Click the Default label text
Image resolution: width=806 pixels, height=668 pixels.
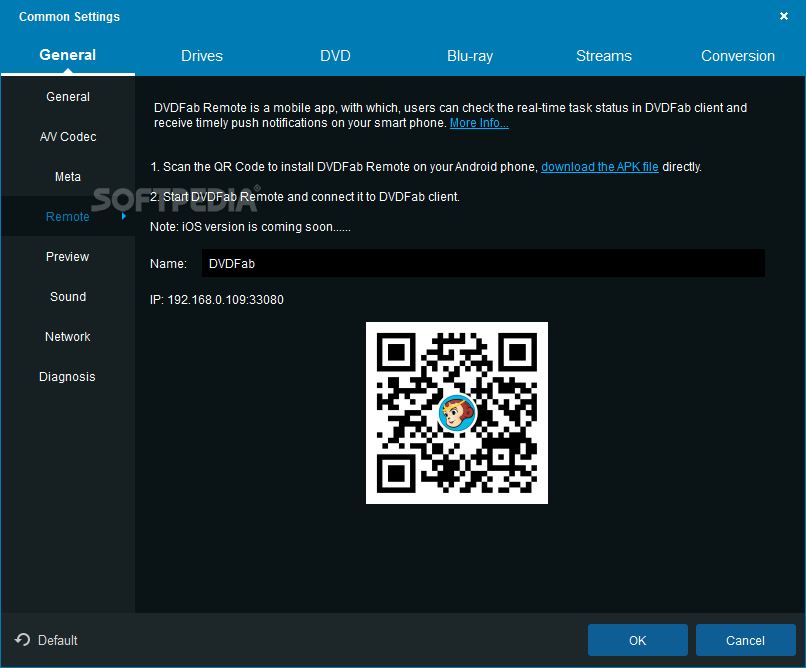pos(58,640)
